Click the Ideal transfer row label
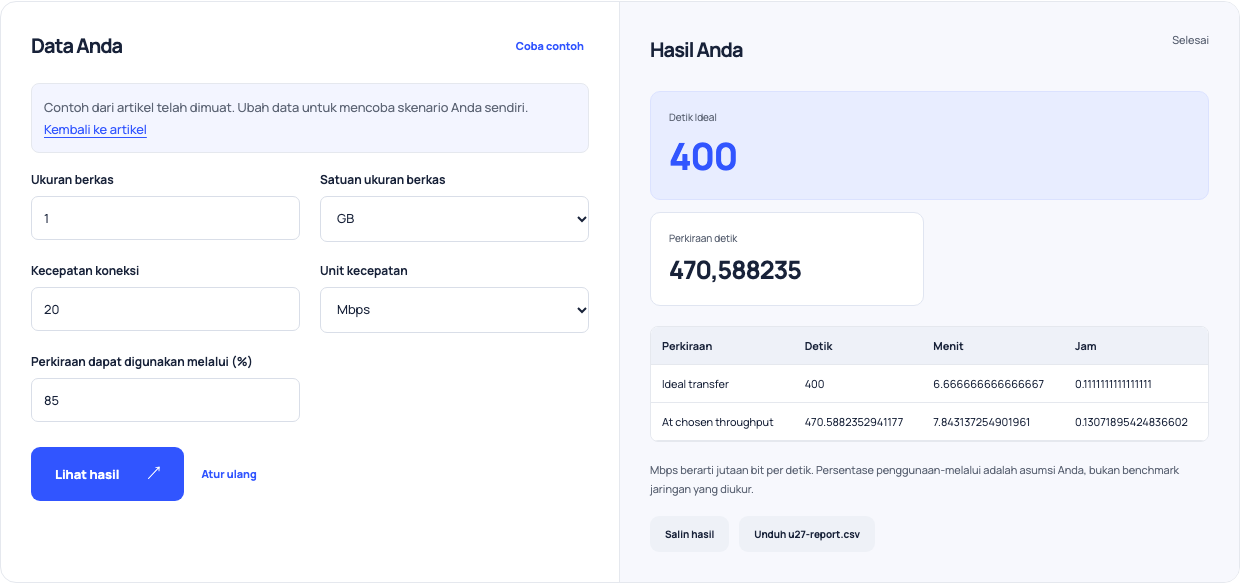This screenshot has width=1240, height=584. (695, 384)
